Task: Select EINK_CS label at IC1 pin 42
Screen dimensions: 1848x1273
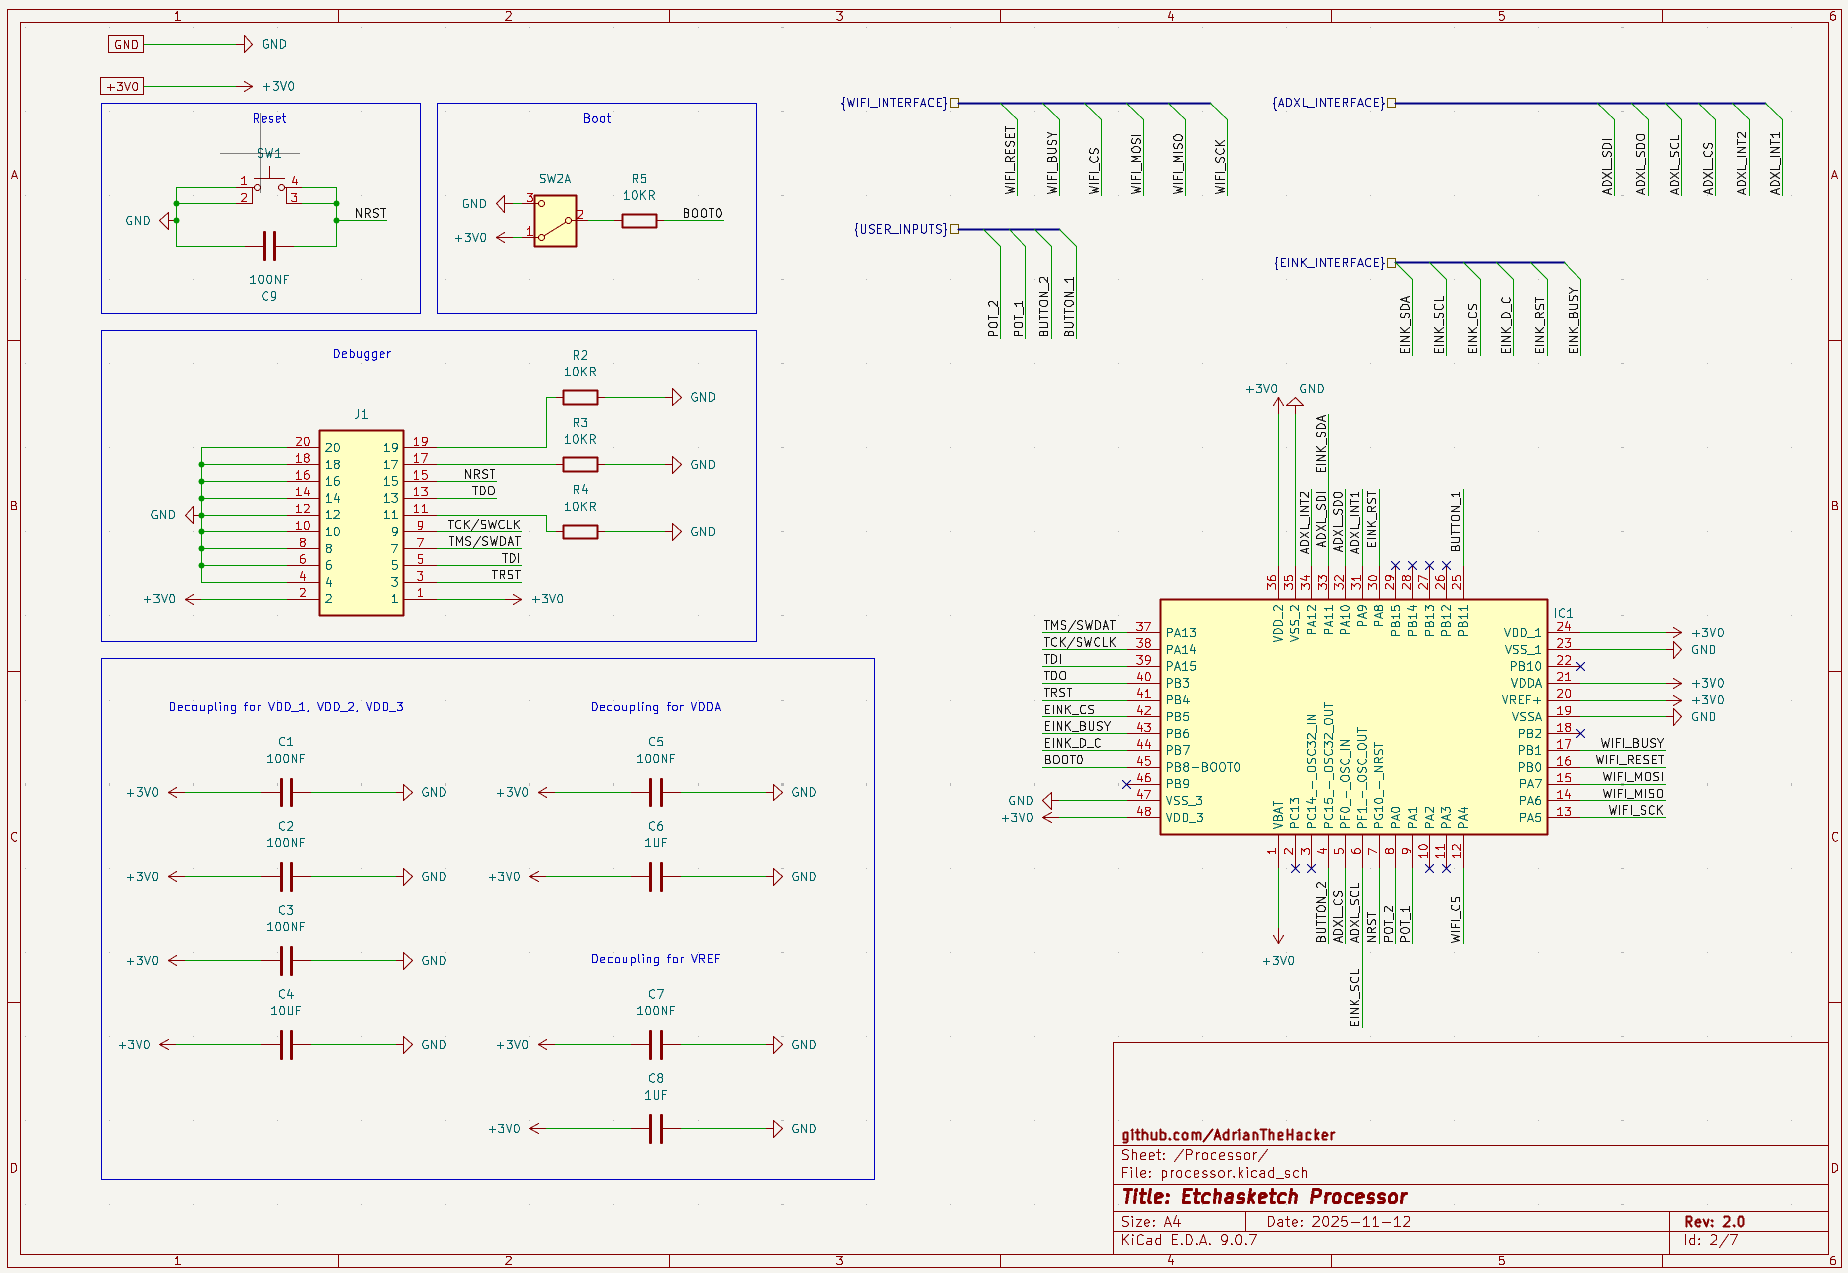Action: pos(1069,709)
